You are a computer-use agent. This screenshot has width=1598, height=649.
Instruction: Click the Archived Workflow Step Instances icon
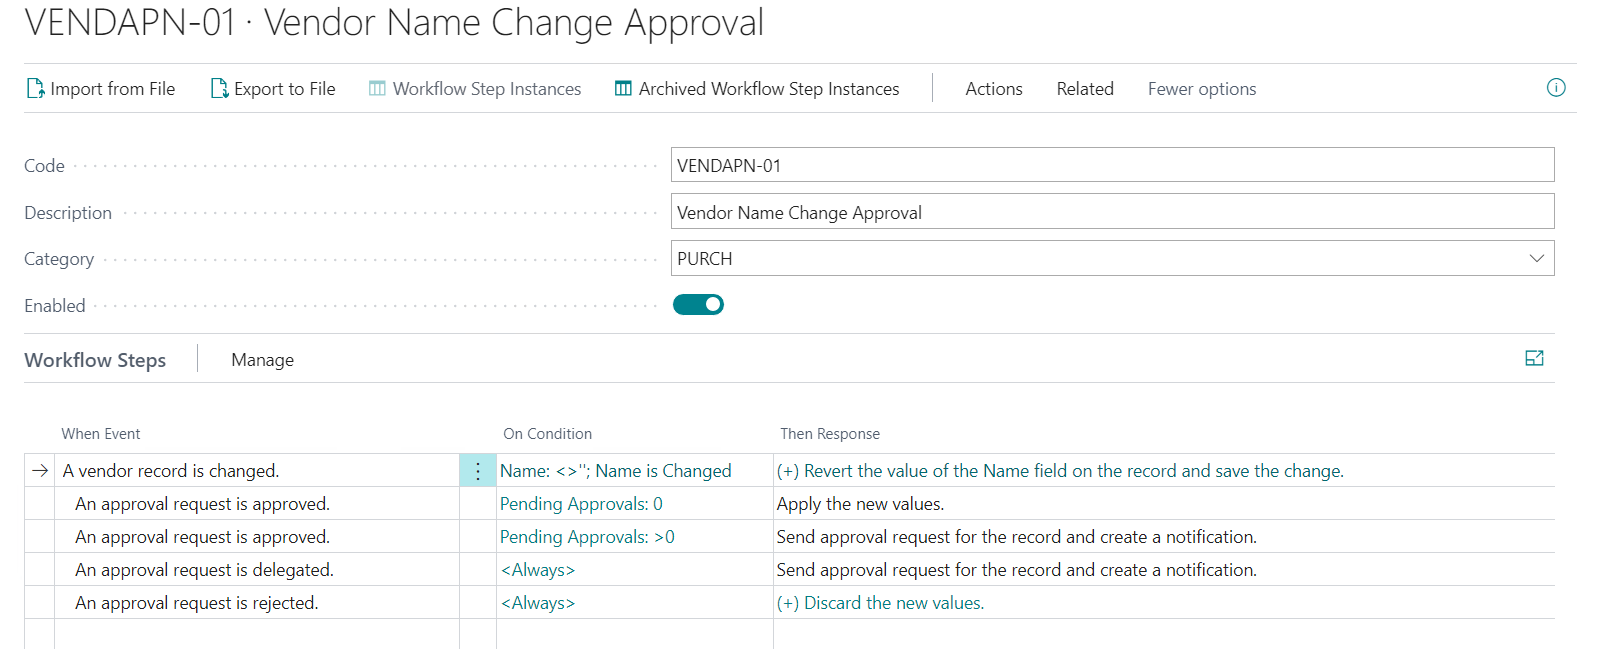623,89
